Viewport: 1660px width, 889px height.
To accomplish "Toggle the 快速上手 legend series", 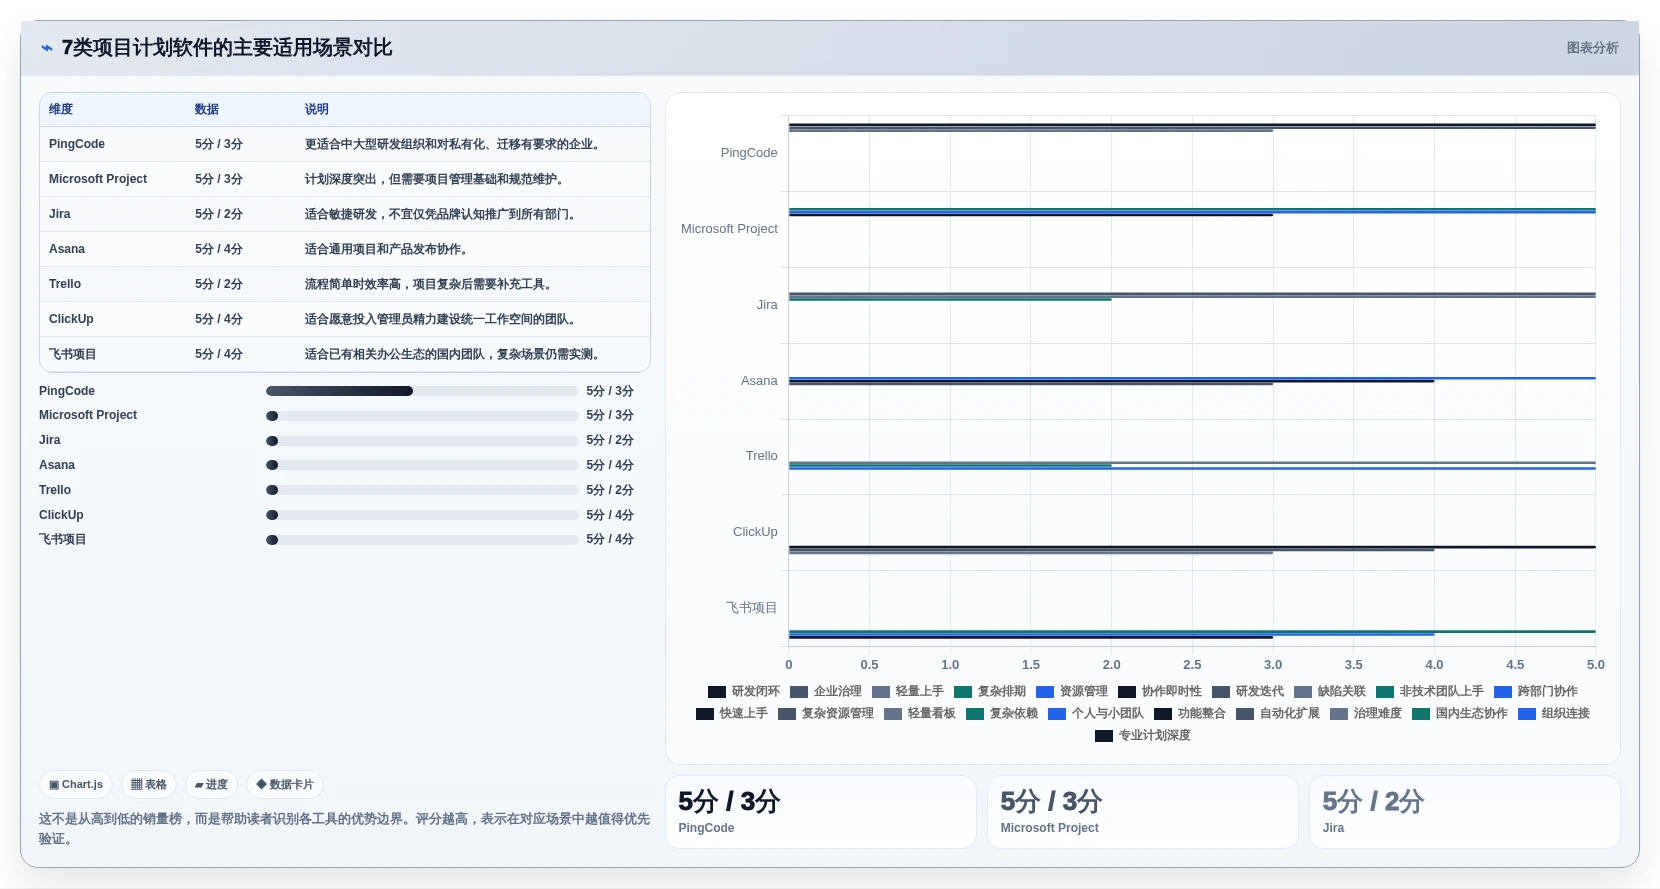I will (x=732, y=714).
